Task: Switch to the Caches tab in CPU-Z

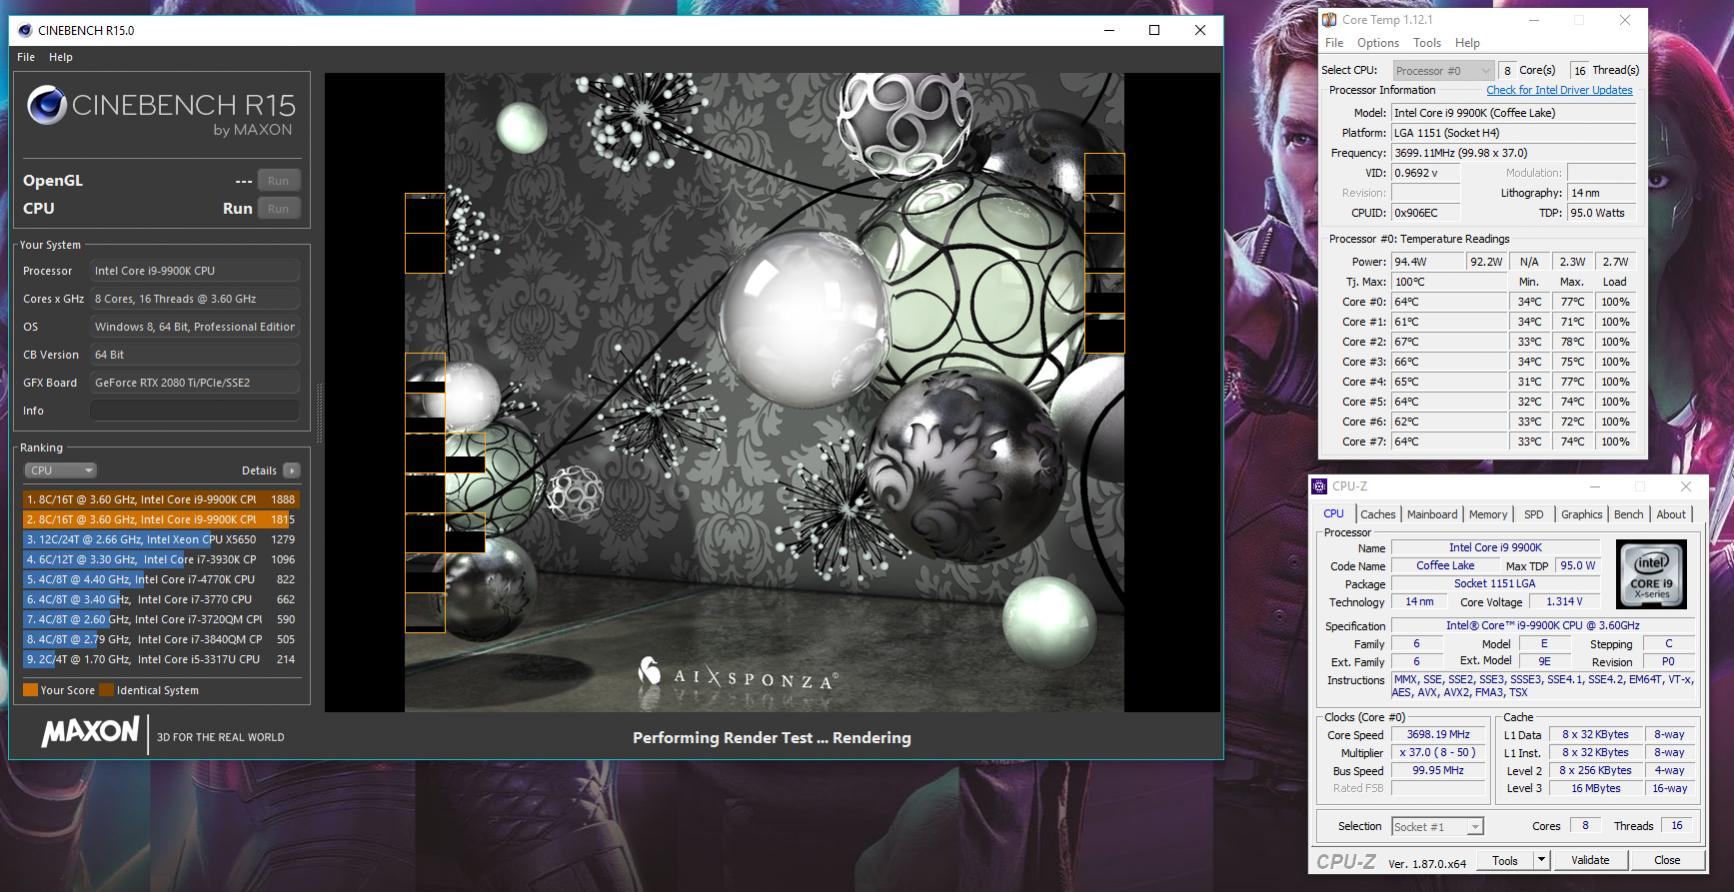Action: point(1378,514)
